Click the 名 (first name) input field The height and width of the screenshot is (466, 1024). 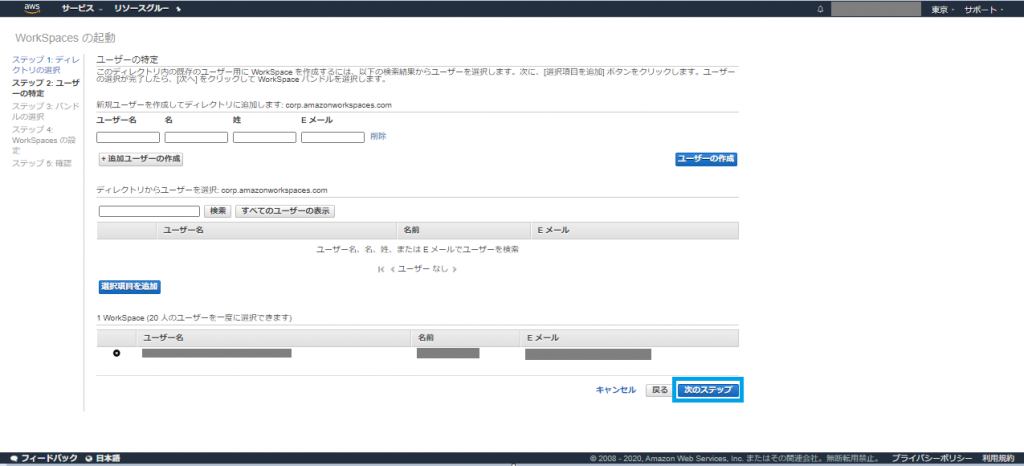point(196,137)
